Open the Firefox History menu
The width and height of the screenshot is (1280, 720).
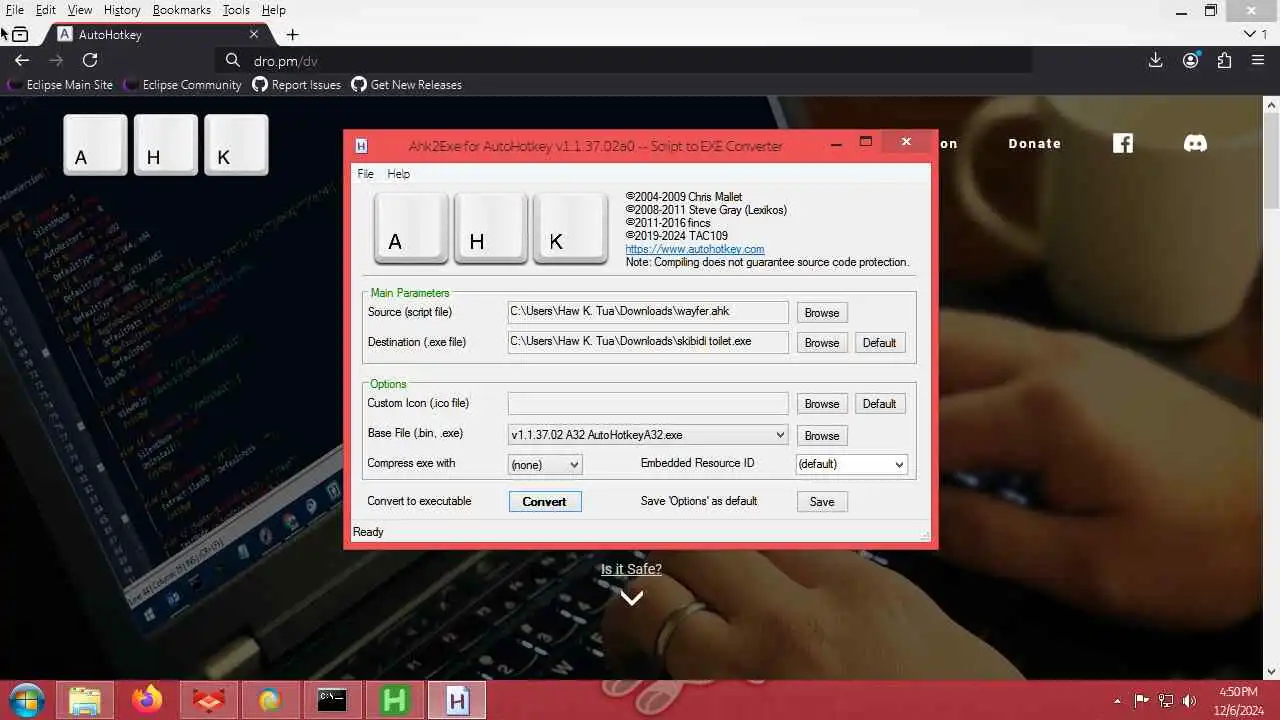coord(122,10)
